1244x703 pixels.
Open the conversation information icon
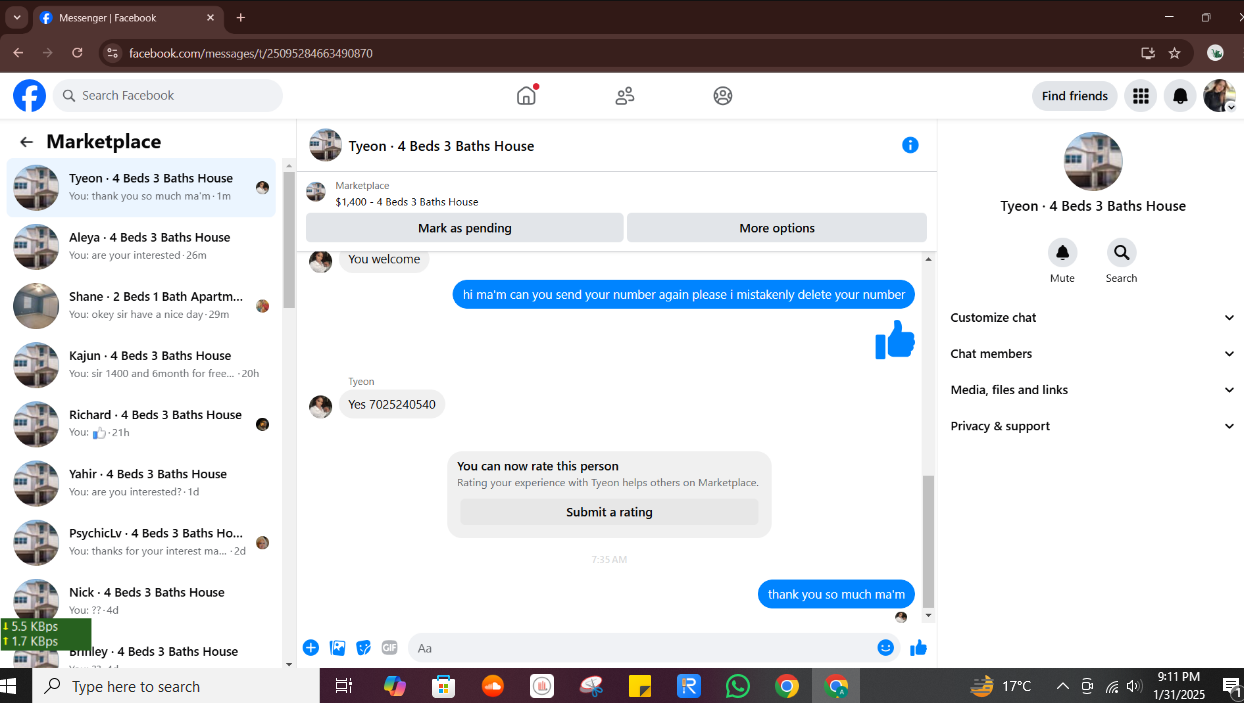910,145
